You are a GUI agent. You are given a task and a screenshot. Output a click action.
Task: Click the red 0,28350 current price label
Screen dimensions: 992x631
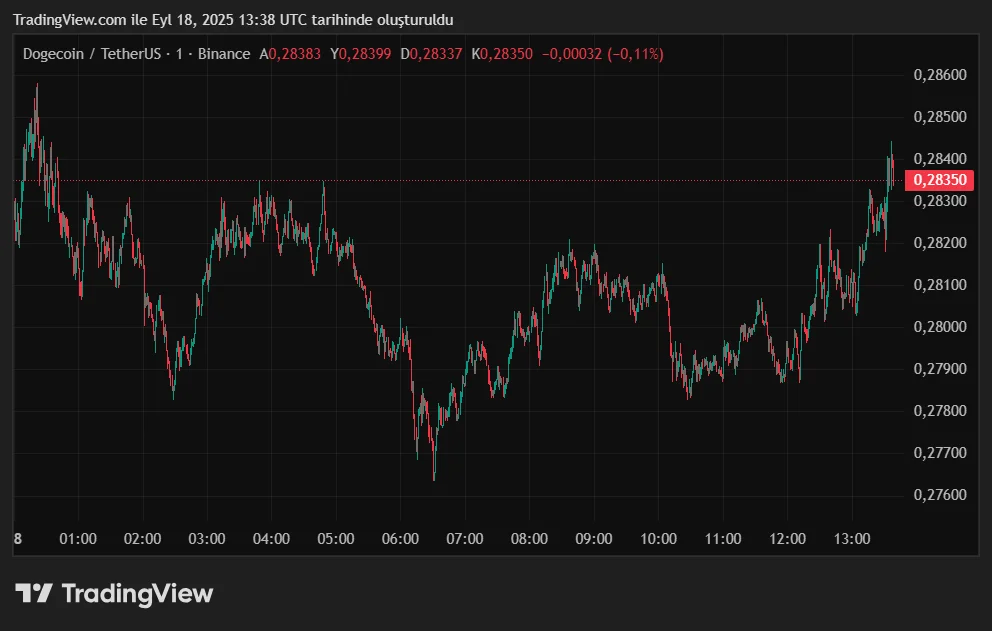940,180
